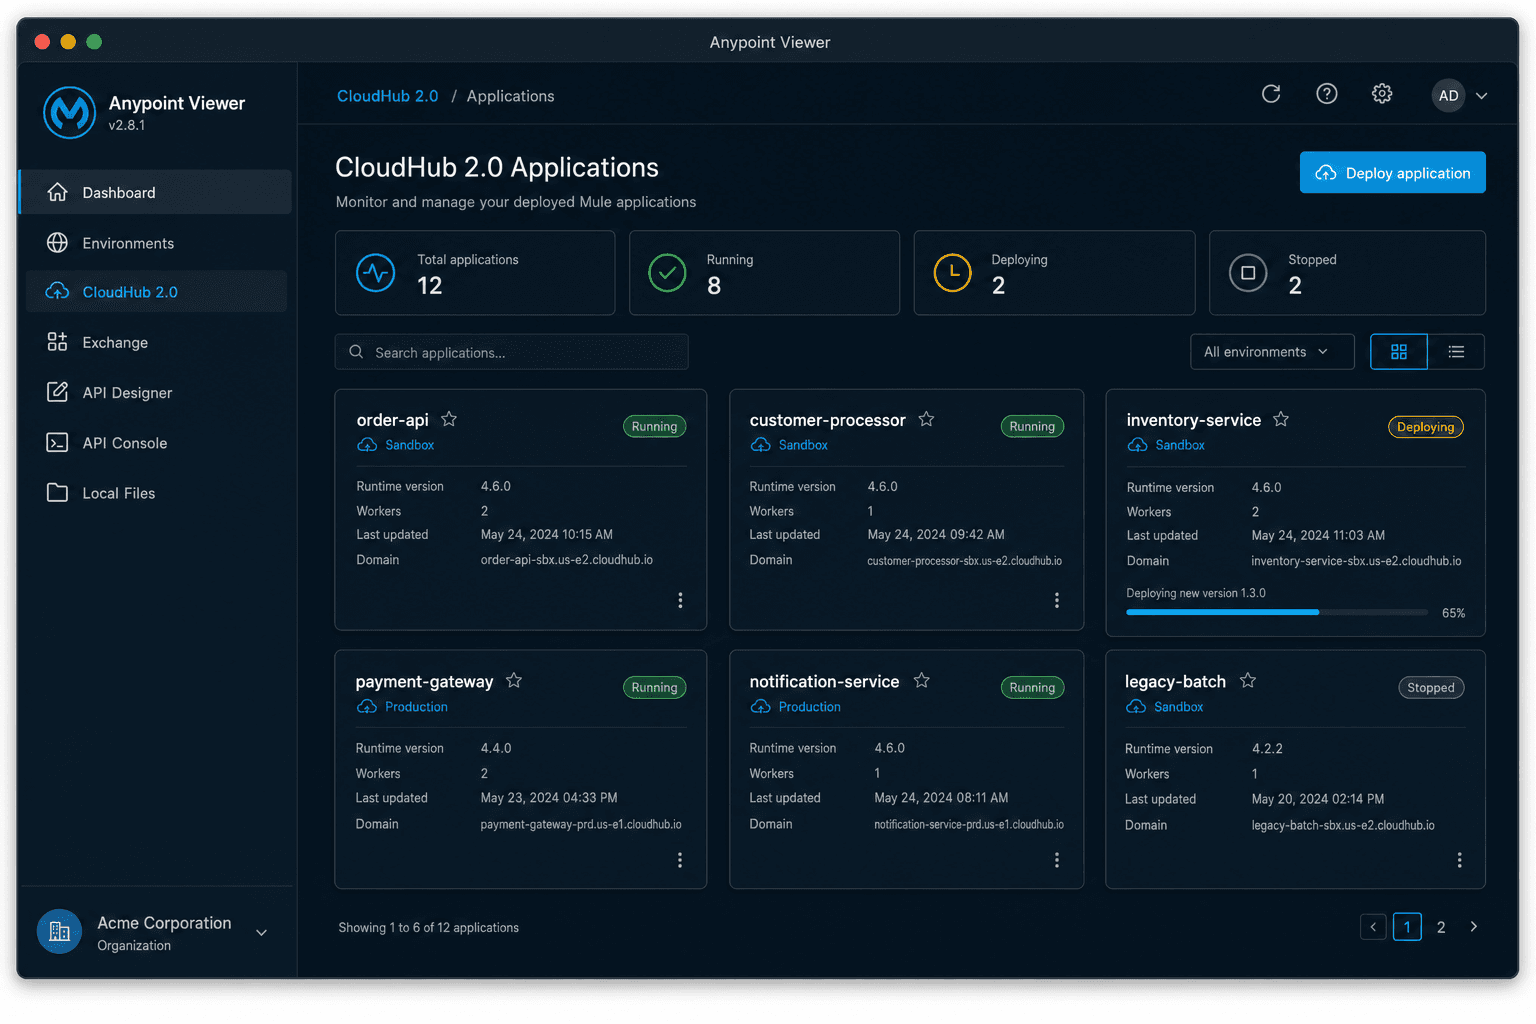Open Dashboard in the sidebar
The image size is (1536, 1024).
(x=156, y=192)
